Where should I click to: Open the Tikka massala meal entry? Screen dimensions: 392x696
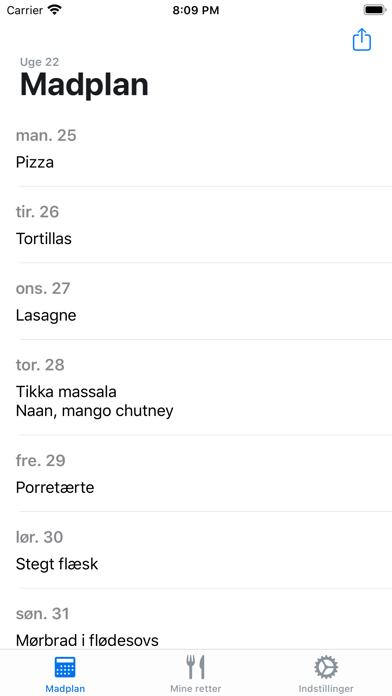tap(196, 388)
